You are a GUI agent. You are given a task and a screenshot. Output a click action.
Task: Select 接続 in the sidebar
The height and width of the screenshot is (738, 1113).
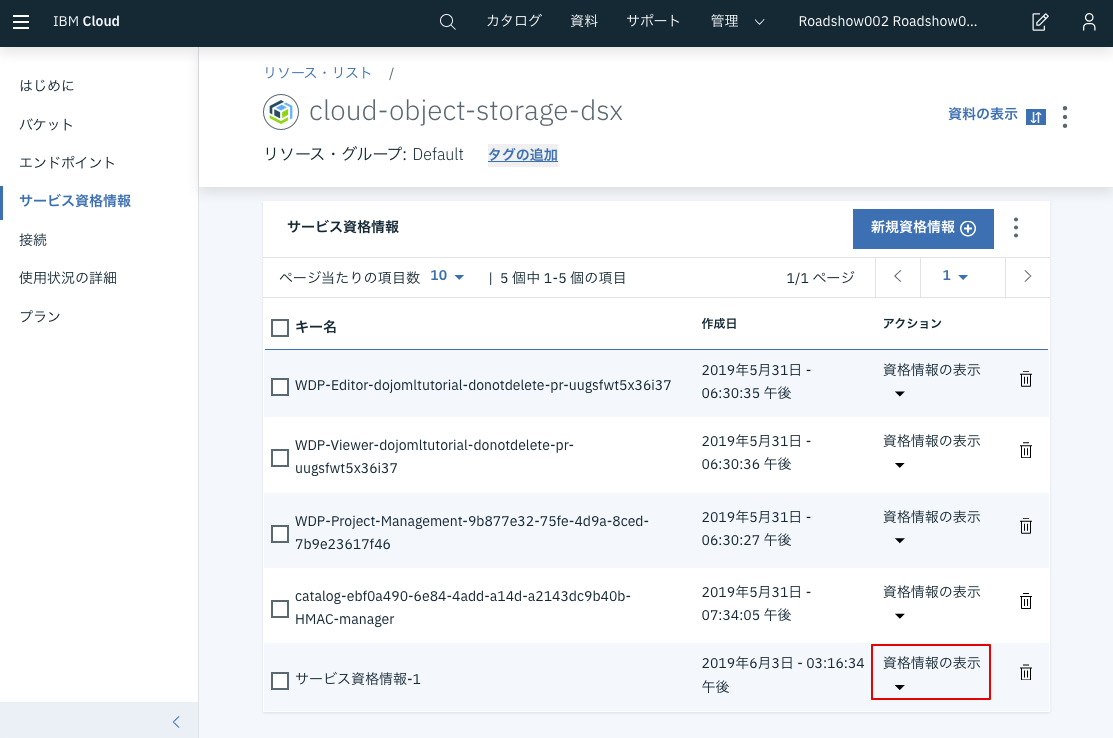(x=33, y=241)
